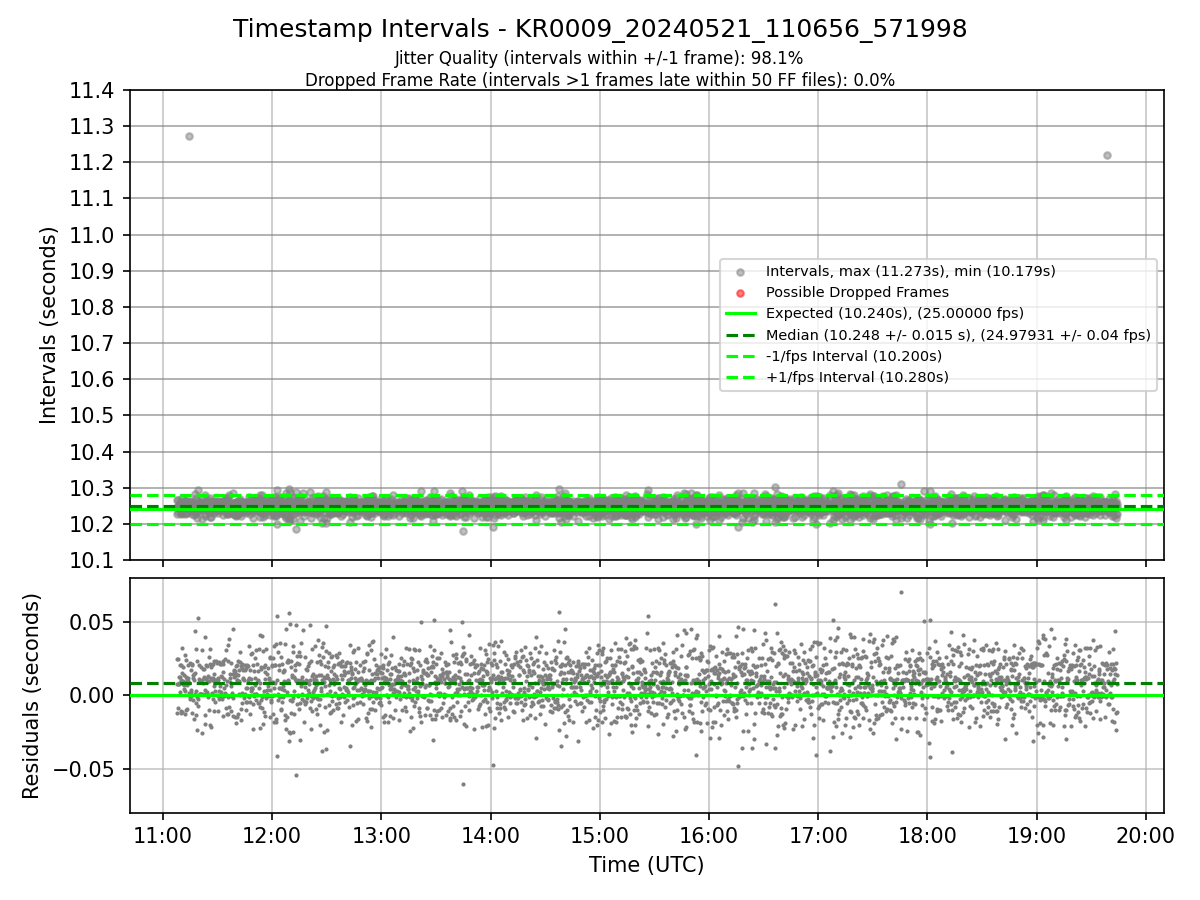1200x900 pixels.
Task: Click the lowest residual point near −0.06 seconds
Action: click(x=463, y=784)
